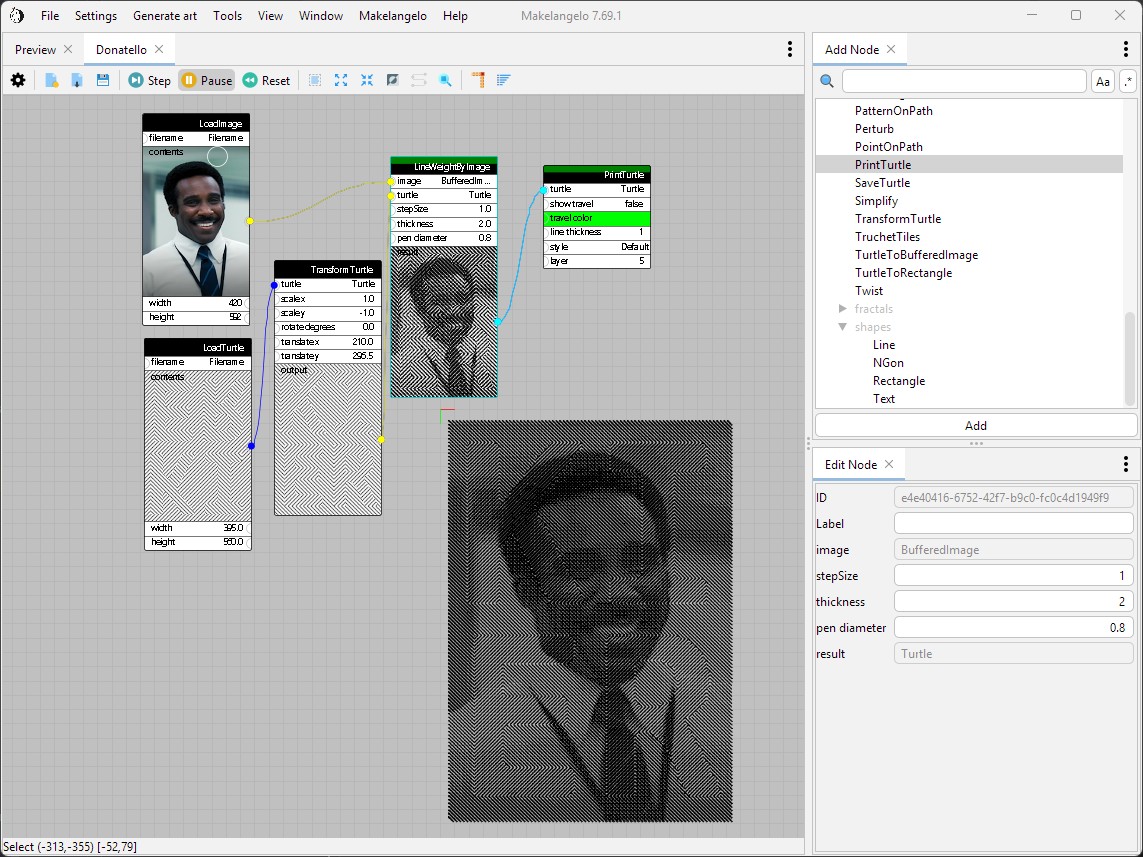Image resolution: width=1143 pixels, height=857 pixels.
Task: Open the Donatello settings gear
Action: click(x=18, y=80)
